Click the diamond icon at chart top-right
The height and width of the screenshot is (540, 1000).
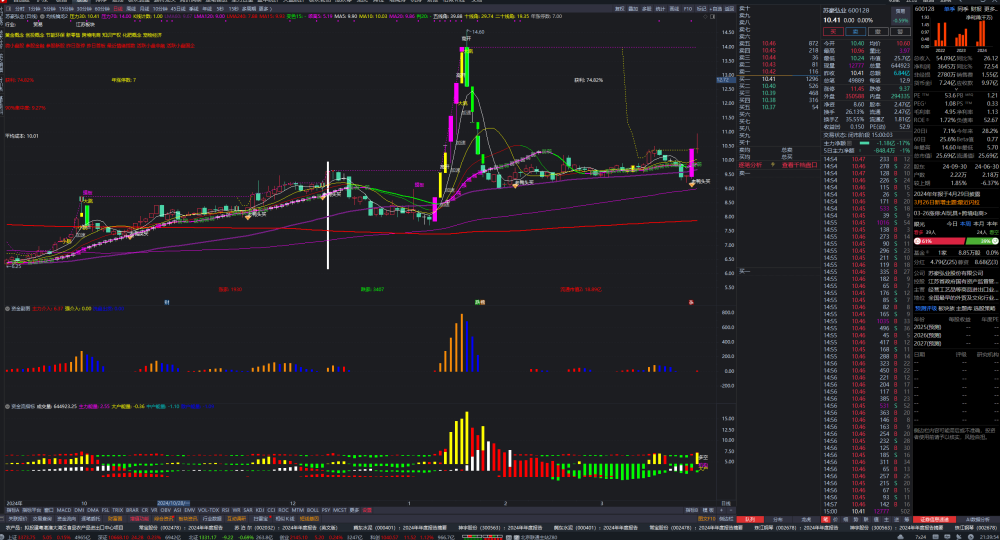(x=705, y=17)
